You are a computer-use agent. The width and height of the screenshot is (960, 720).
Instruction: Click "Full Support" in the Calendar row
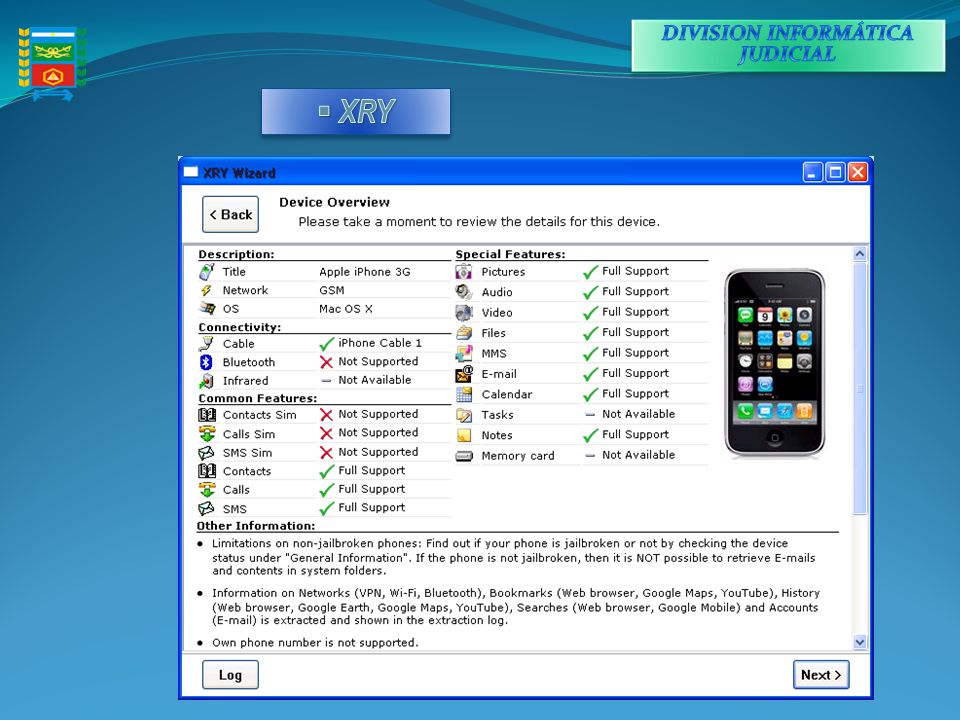pos(635,393)
